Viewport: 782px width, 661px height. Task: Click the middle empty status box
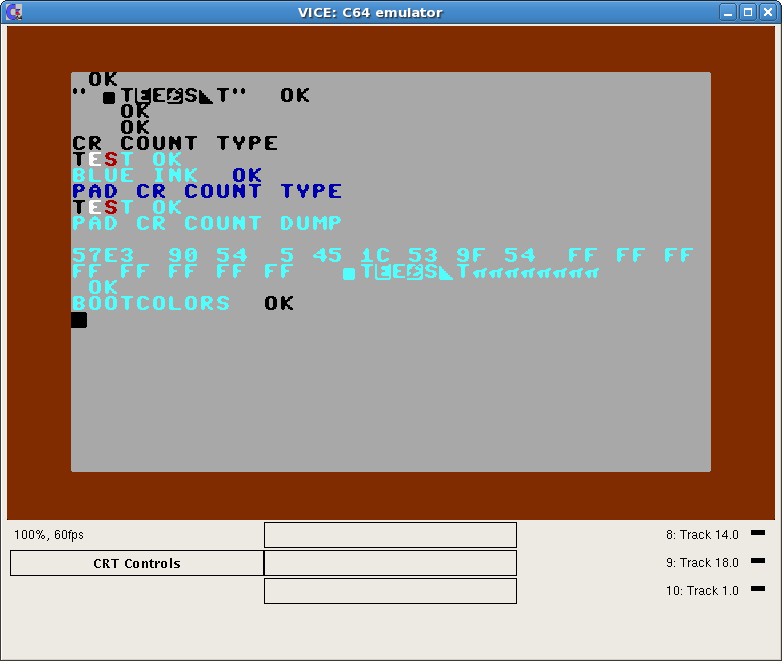(390, 563)
